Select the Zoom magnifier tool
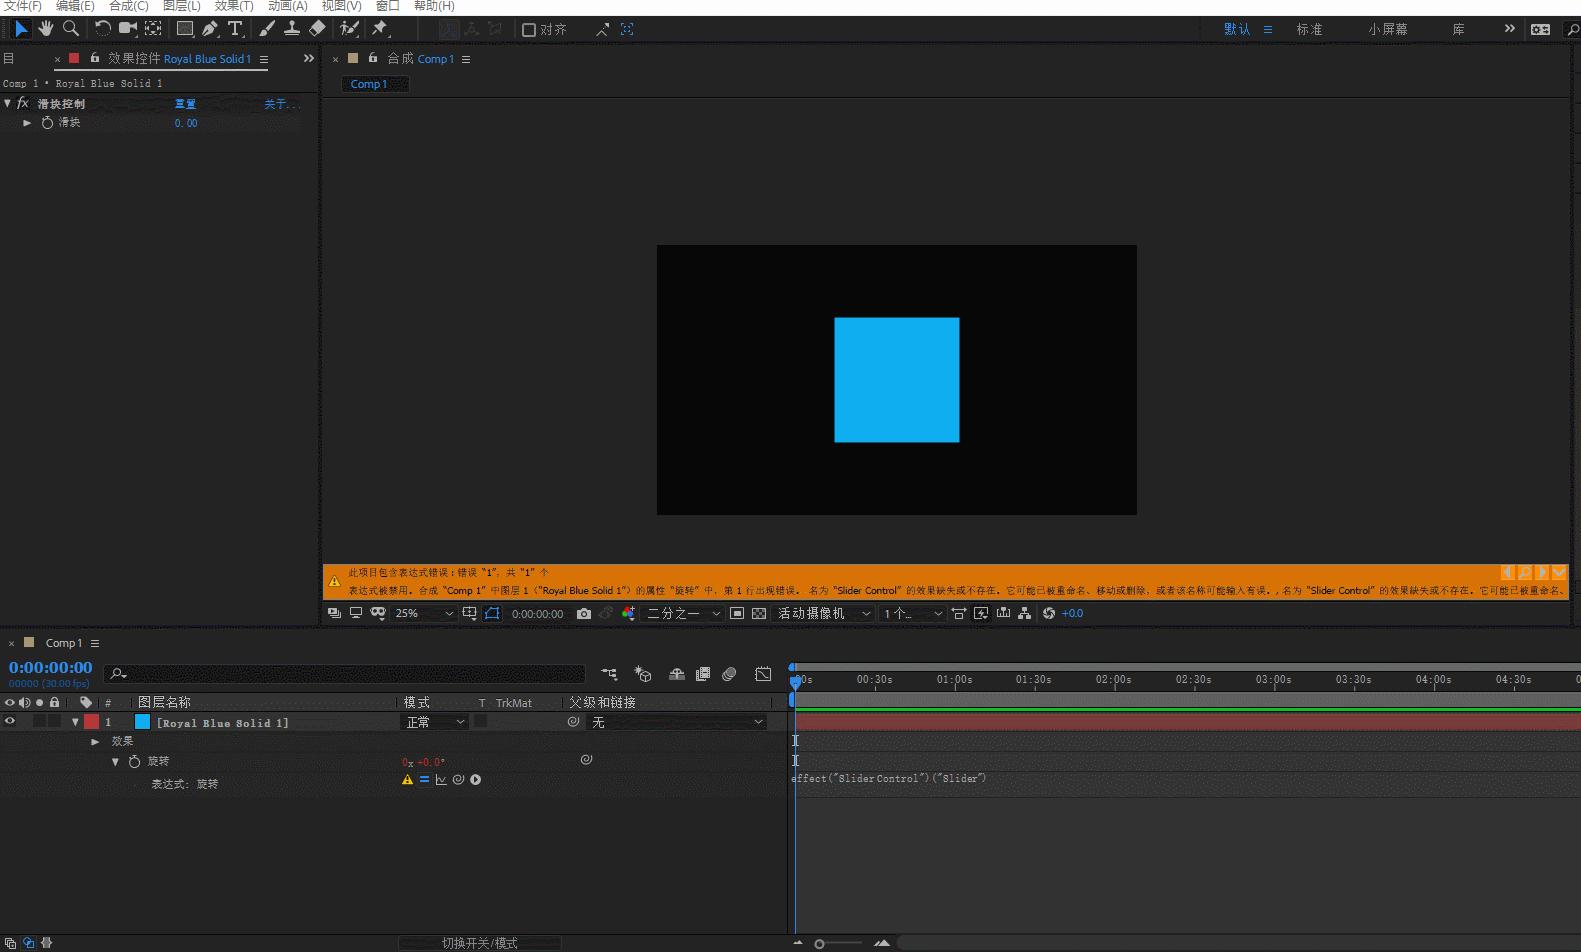Viewport: 1581px width, 952px height. point(71,29)
